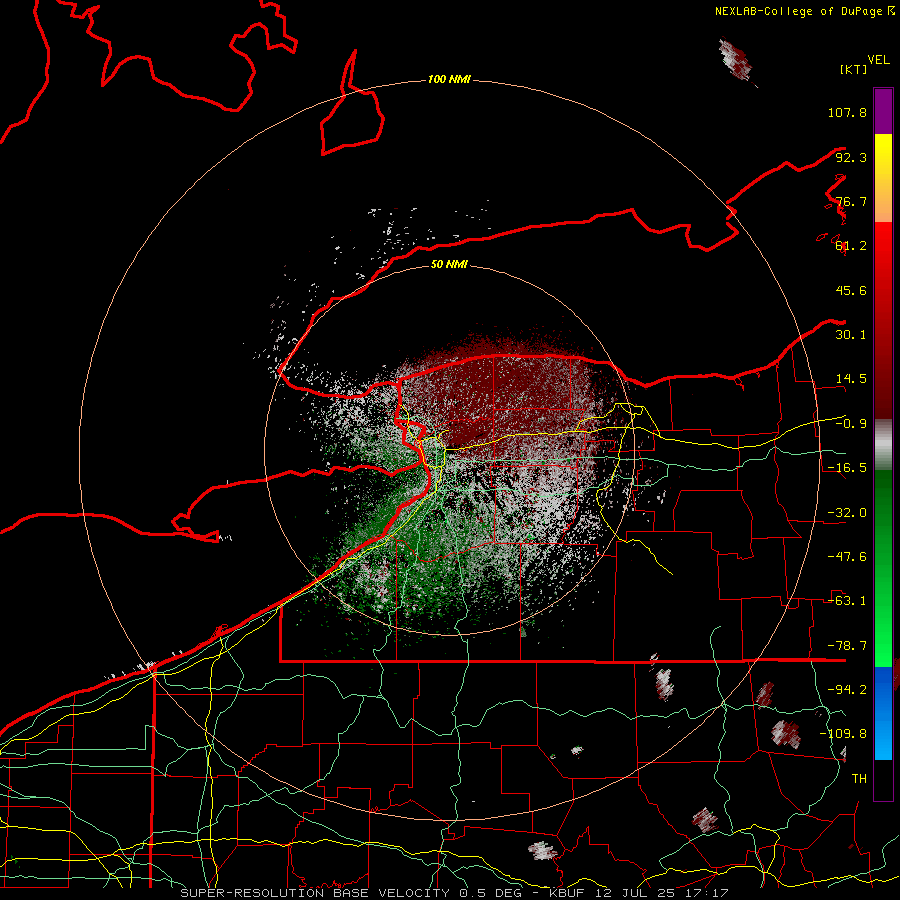Select the -78.7 scale value
Viewport: 900px width, 900px height.
point(847,646)
